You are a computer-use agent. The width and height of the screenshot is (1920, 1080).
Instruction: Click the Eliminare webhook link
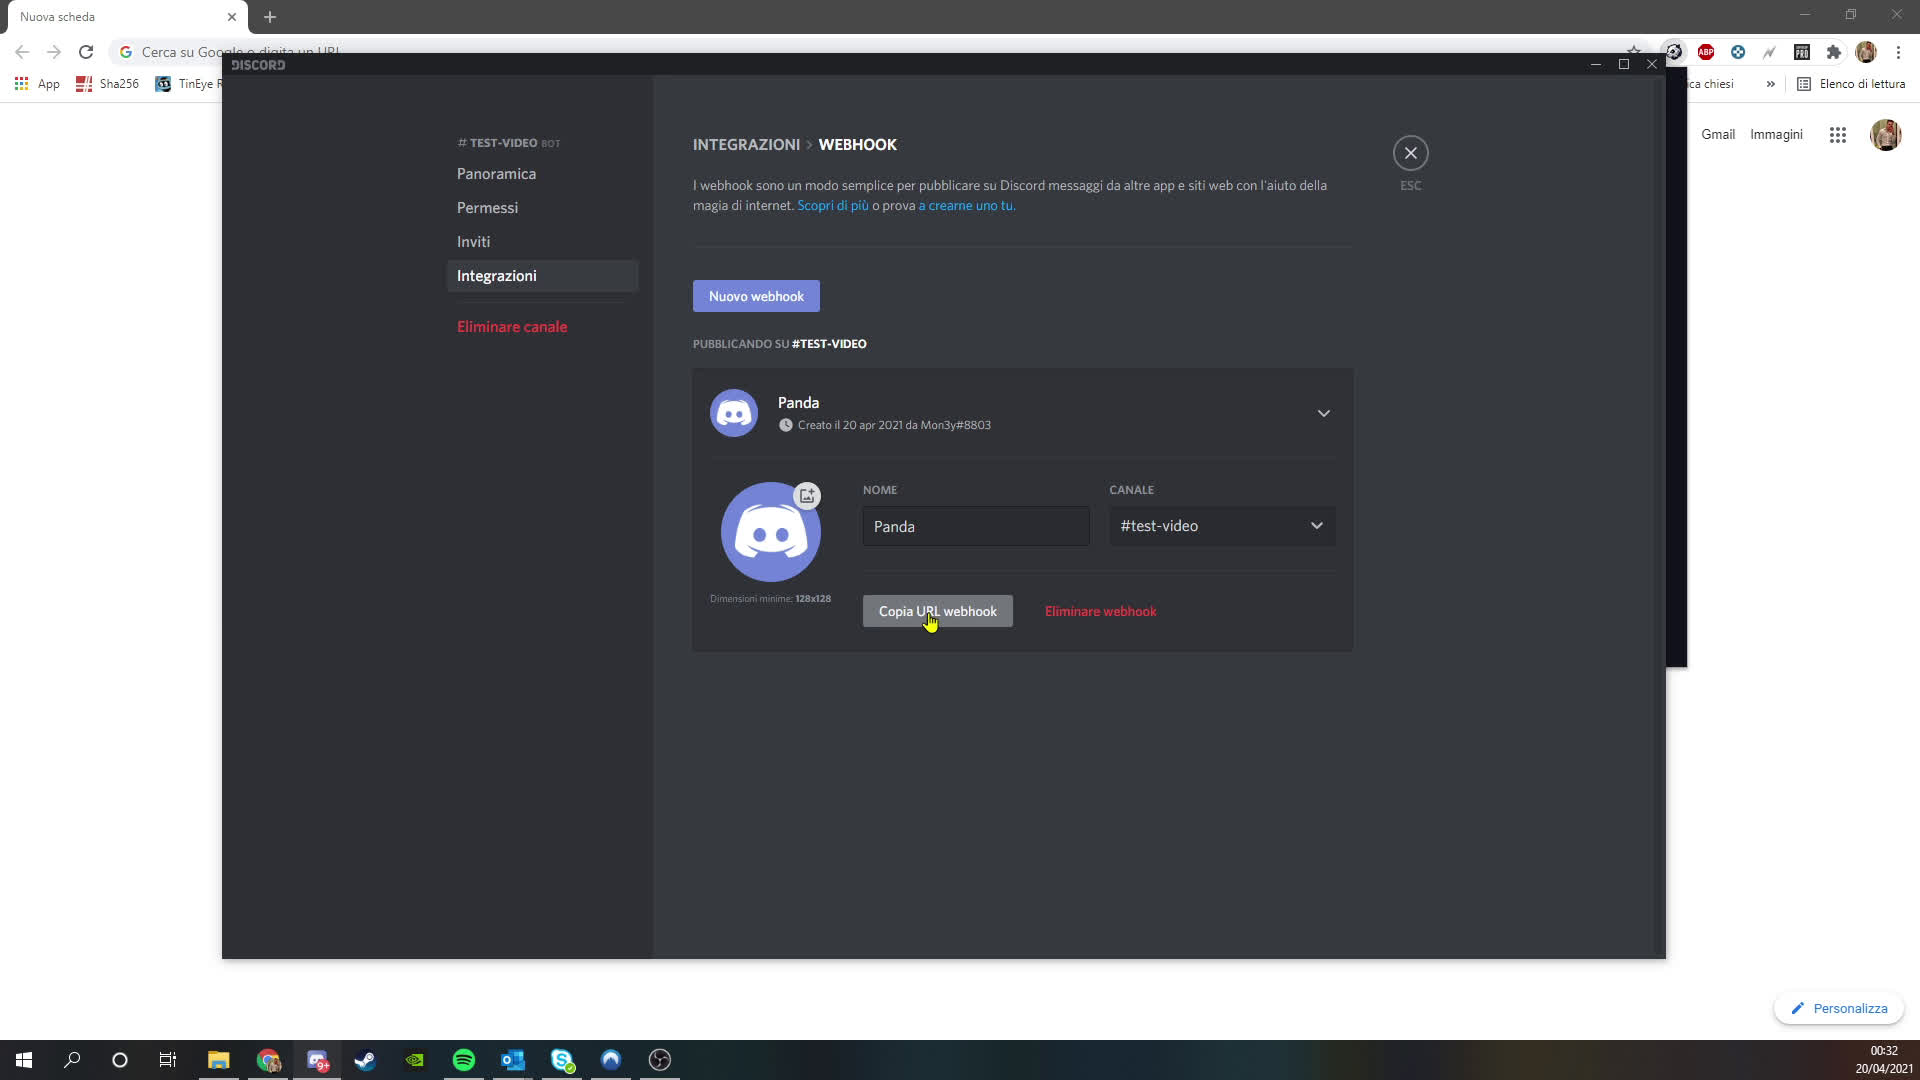[x=1100, y=611]
